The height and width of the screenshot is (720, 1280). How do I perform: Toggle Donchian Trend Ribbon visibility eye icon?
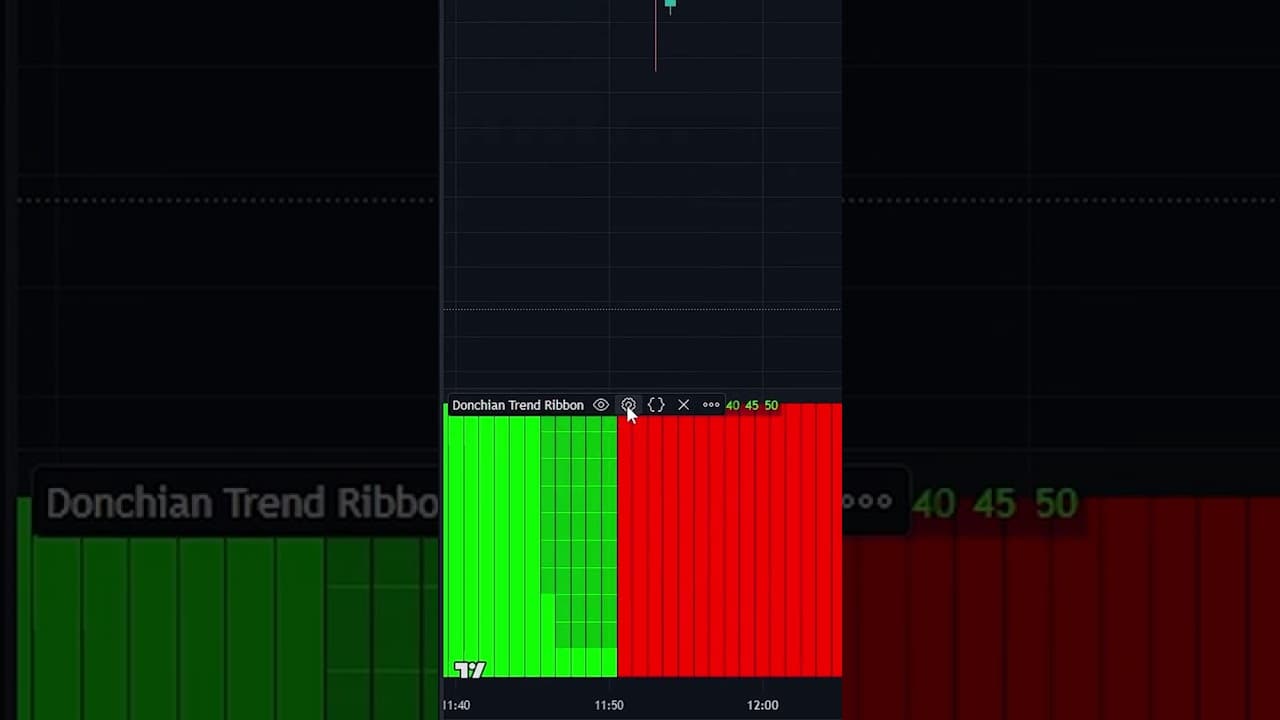[601, 405]
